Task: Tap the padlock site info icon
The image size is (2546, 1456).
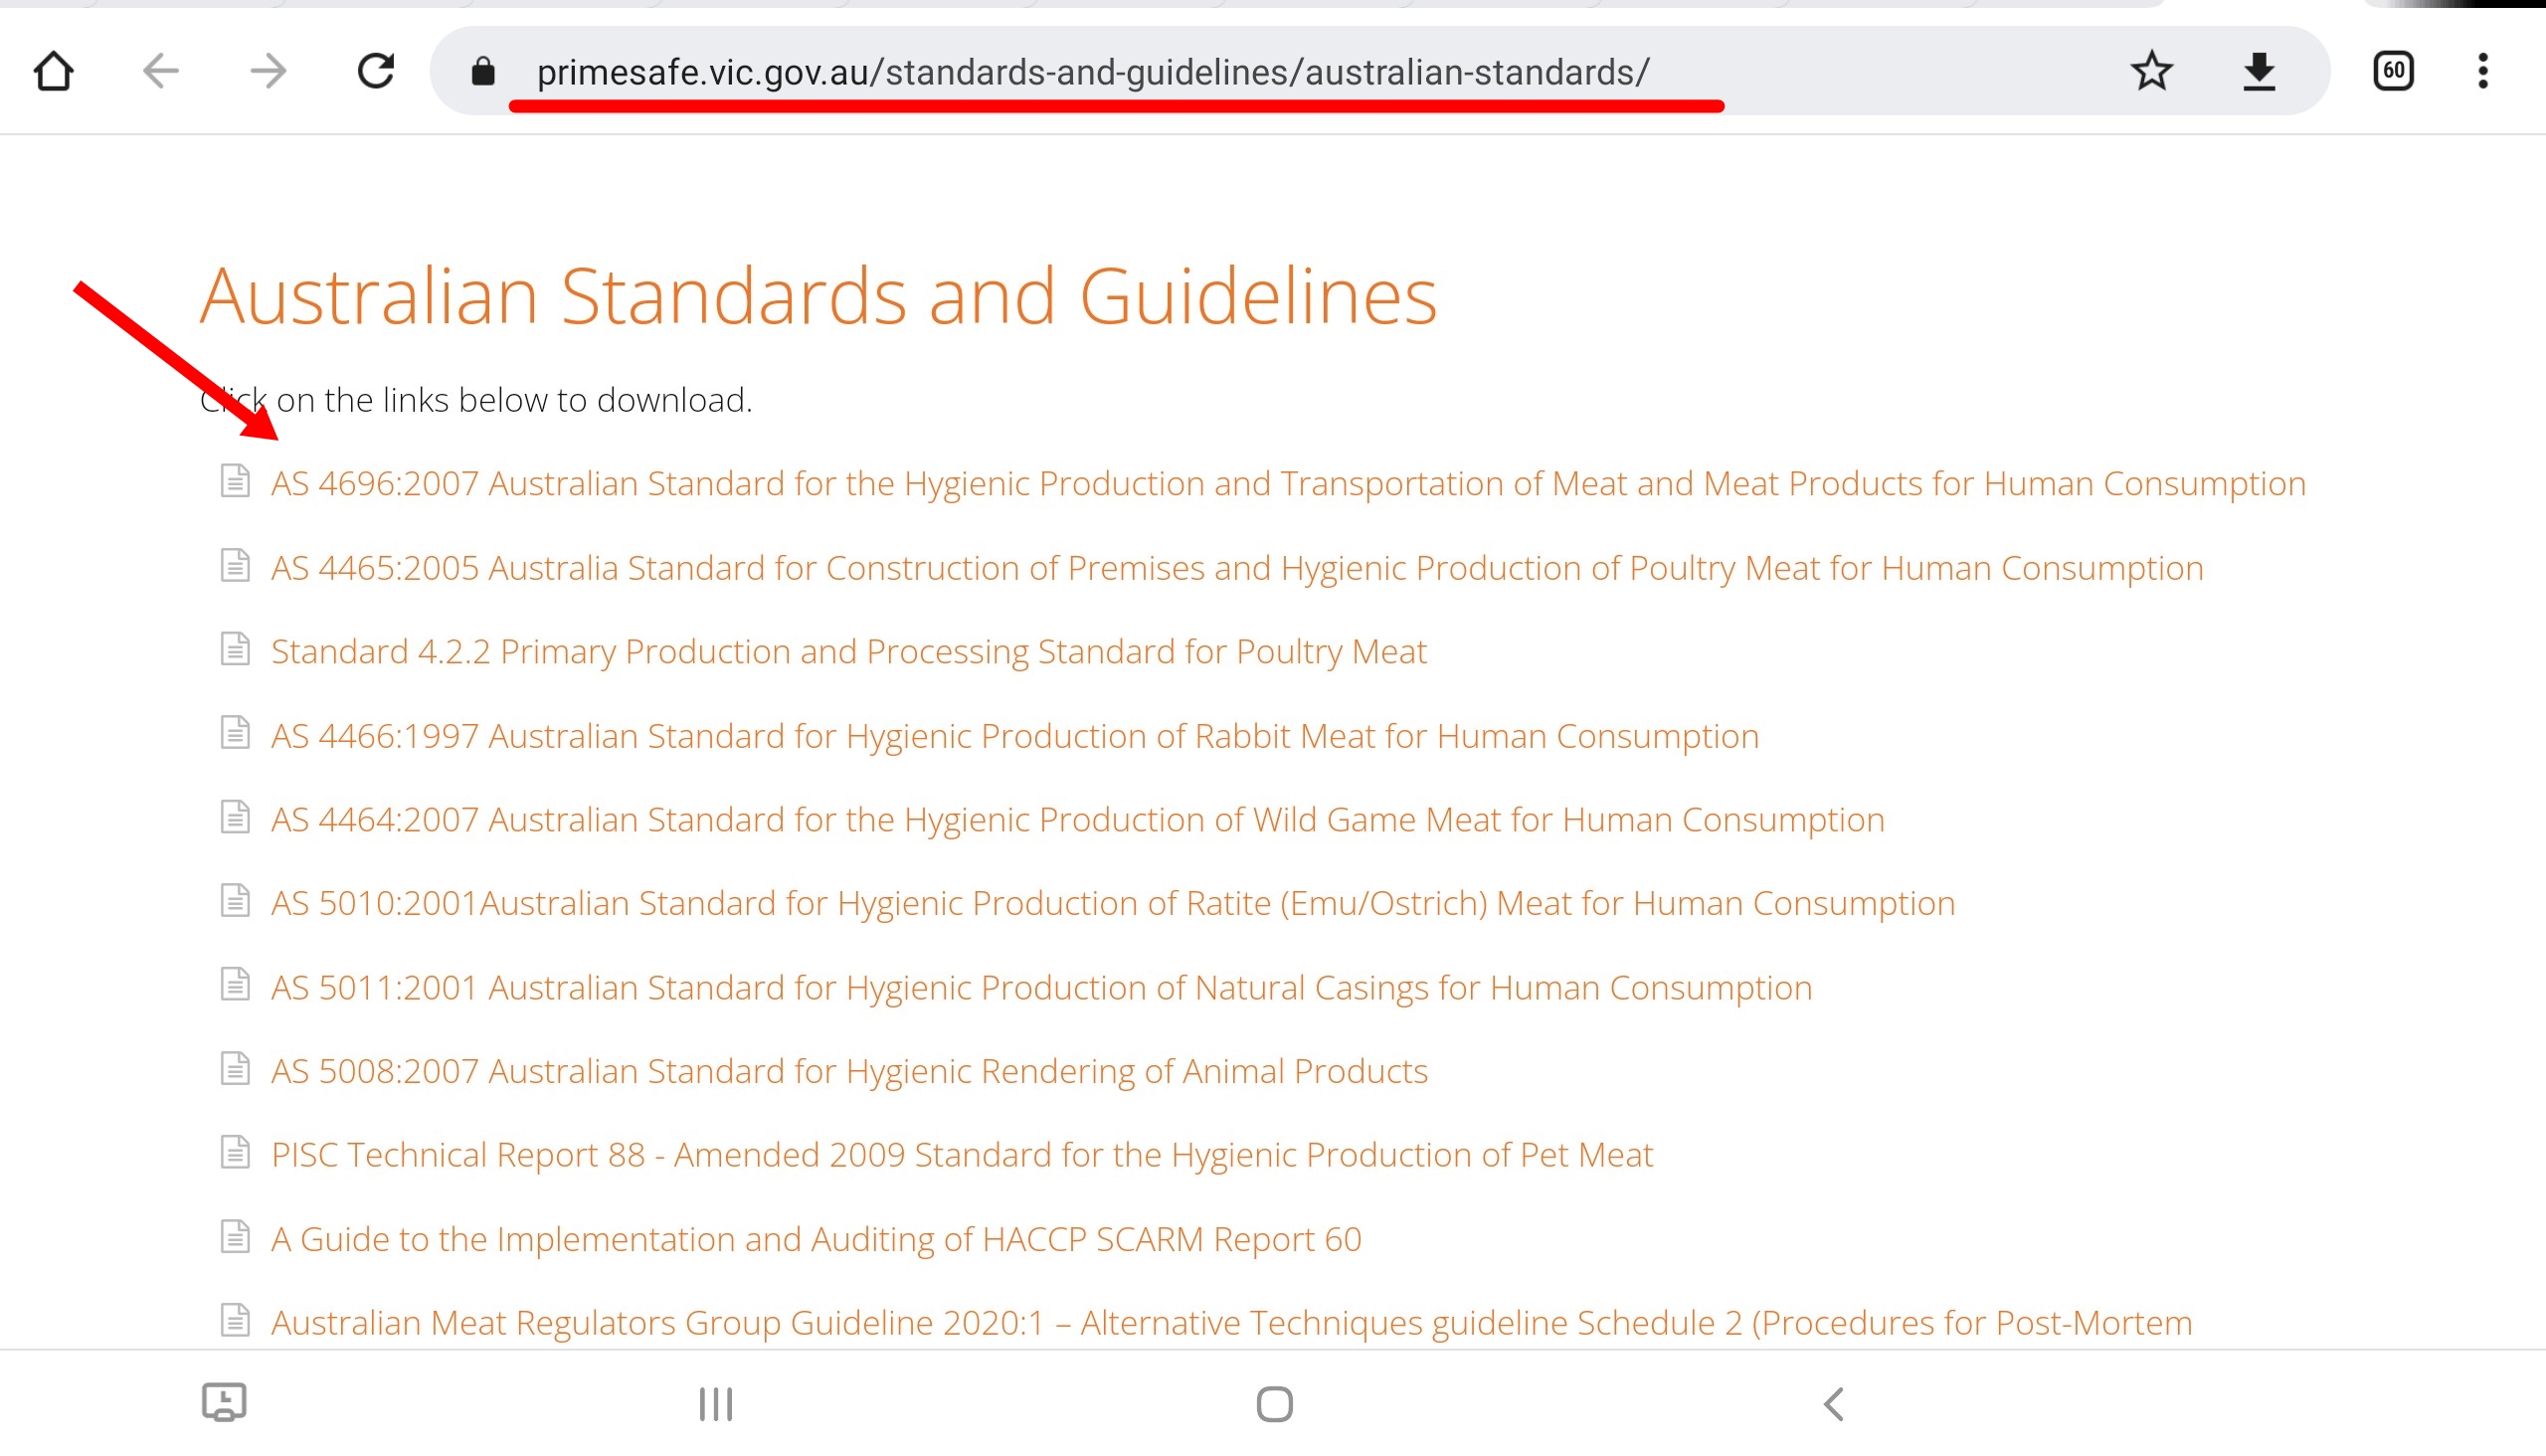Action: [483, 72]
